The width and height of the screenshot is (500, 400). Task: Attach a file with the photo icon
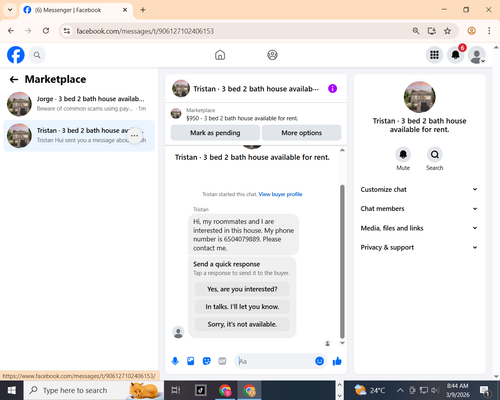point(191,361)
